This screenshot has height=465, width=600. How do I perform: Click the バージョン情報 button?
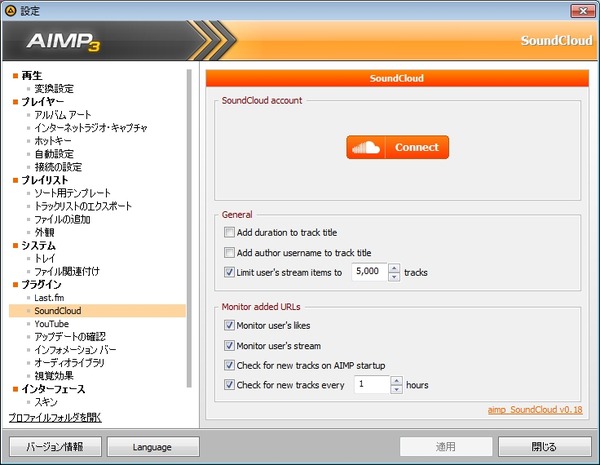[x=55, y=447]
